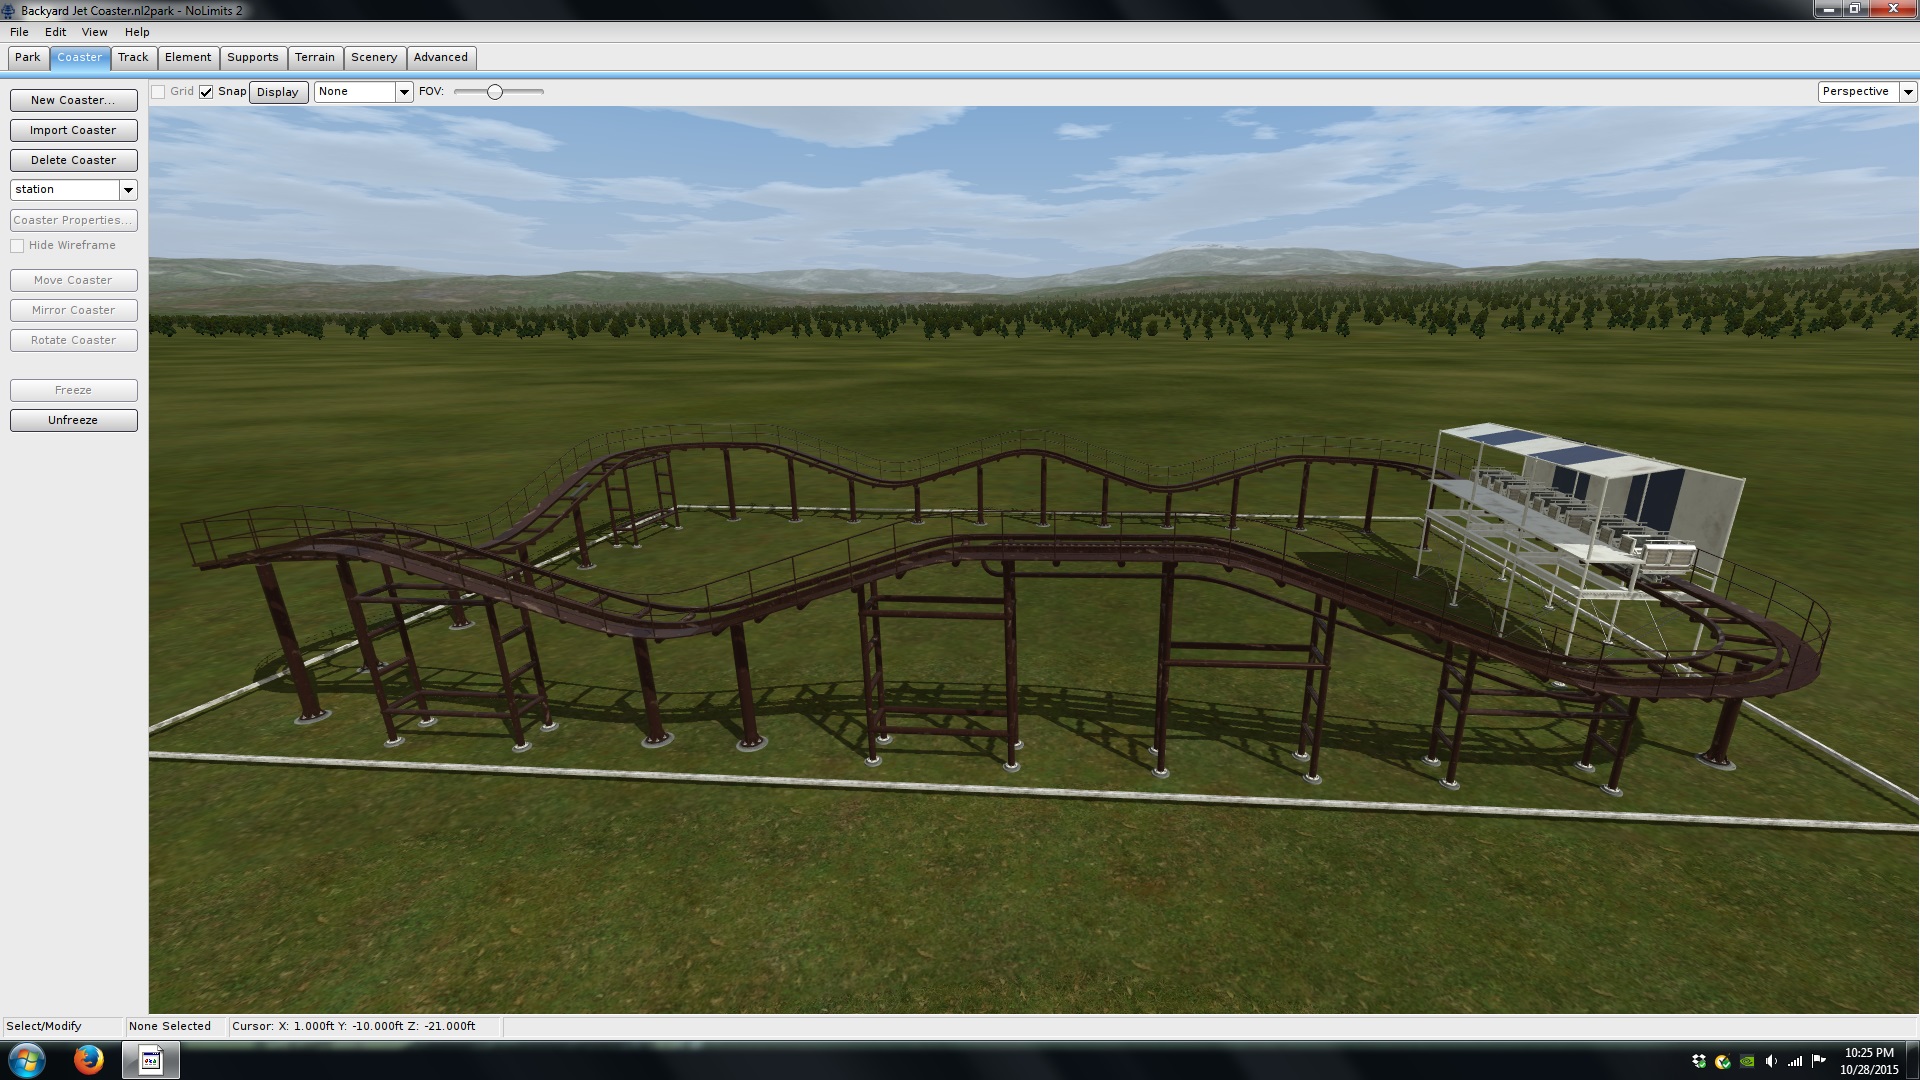The height and width of the screenshot is (1080, 1920).
Task: Open the volume speaker icon
Action: coord(1771,1061)
